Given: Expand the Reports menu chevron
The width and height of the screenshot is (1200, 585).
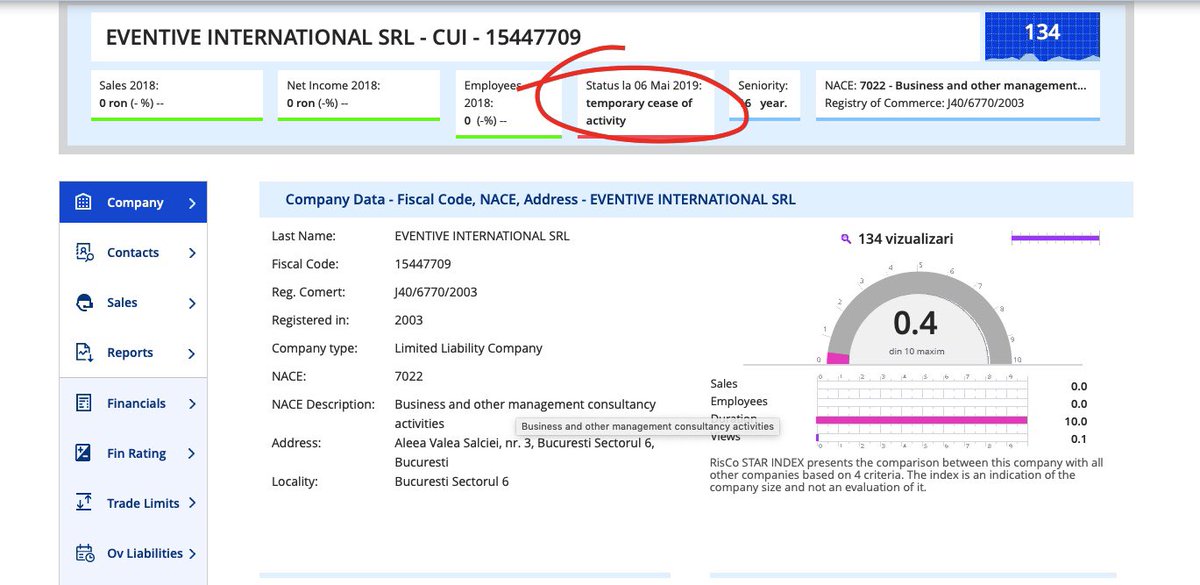Looking at the screenshot, I should (192, 353).
